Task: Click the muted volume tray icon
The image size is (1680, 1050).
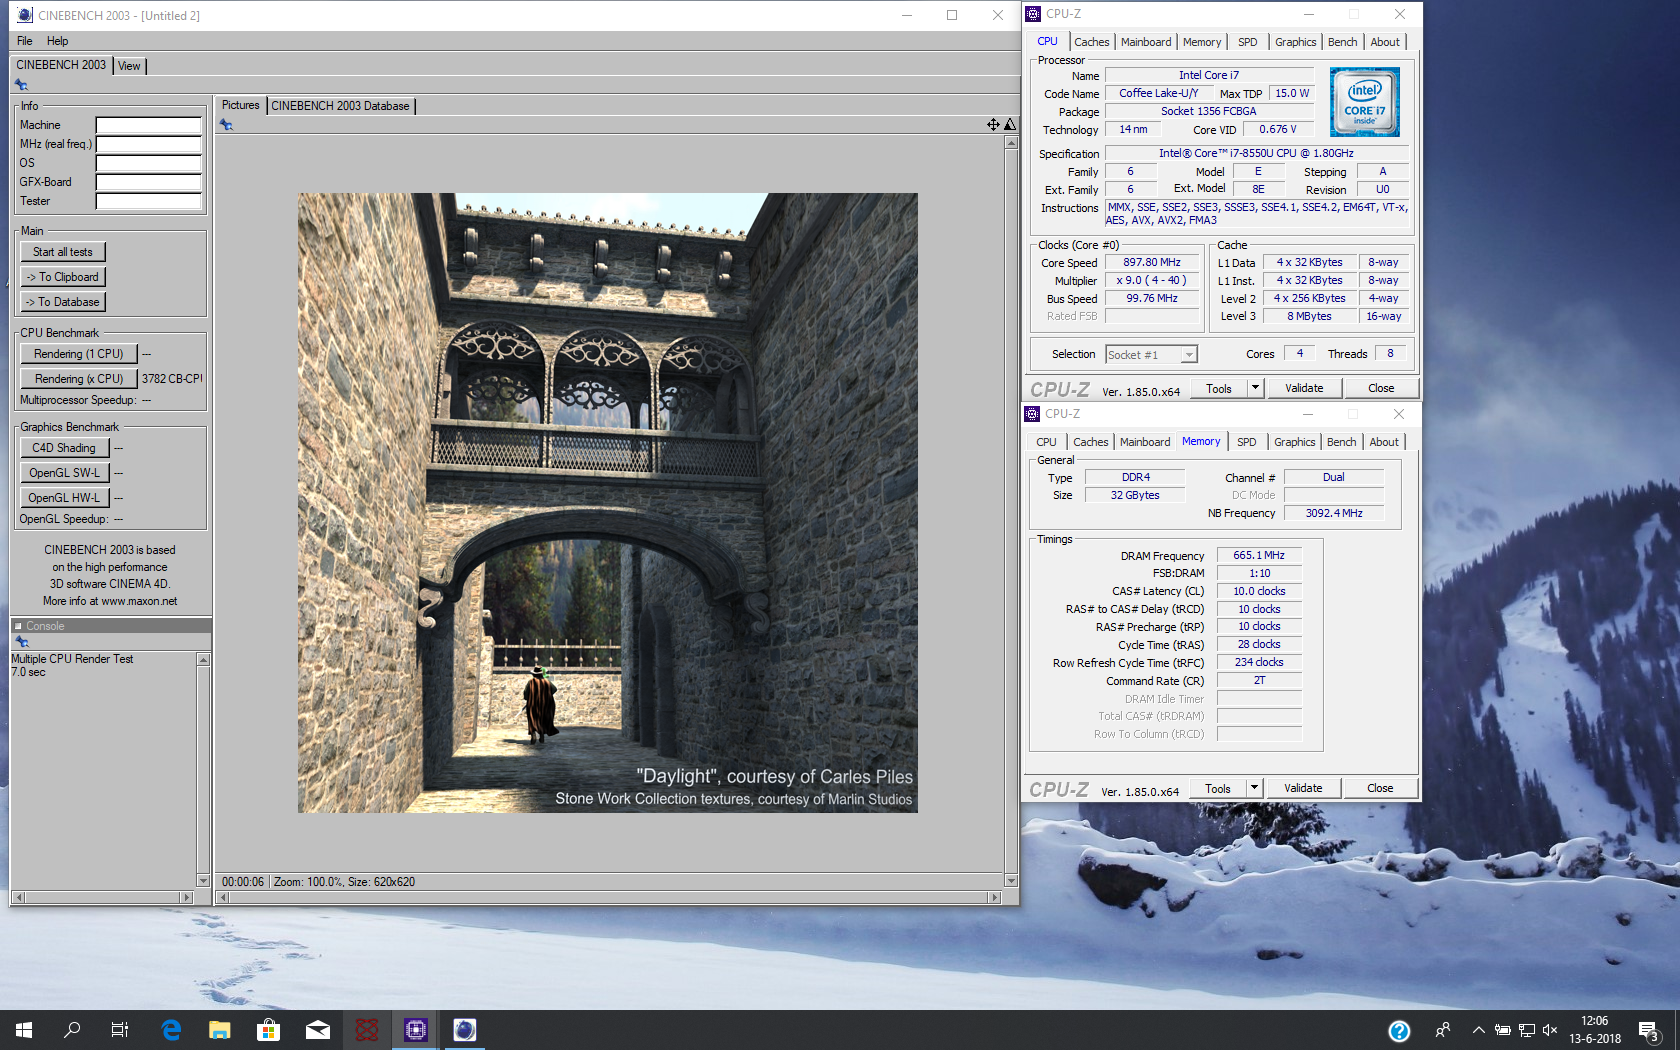Action: 1550,1030
